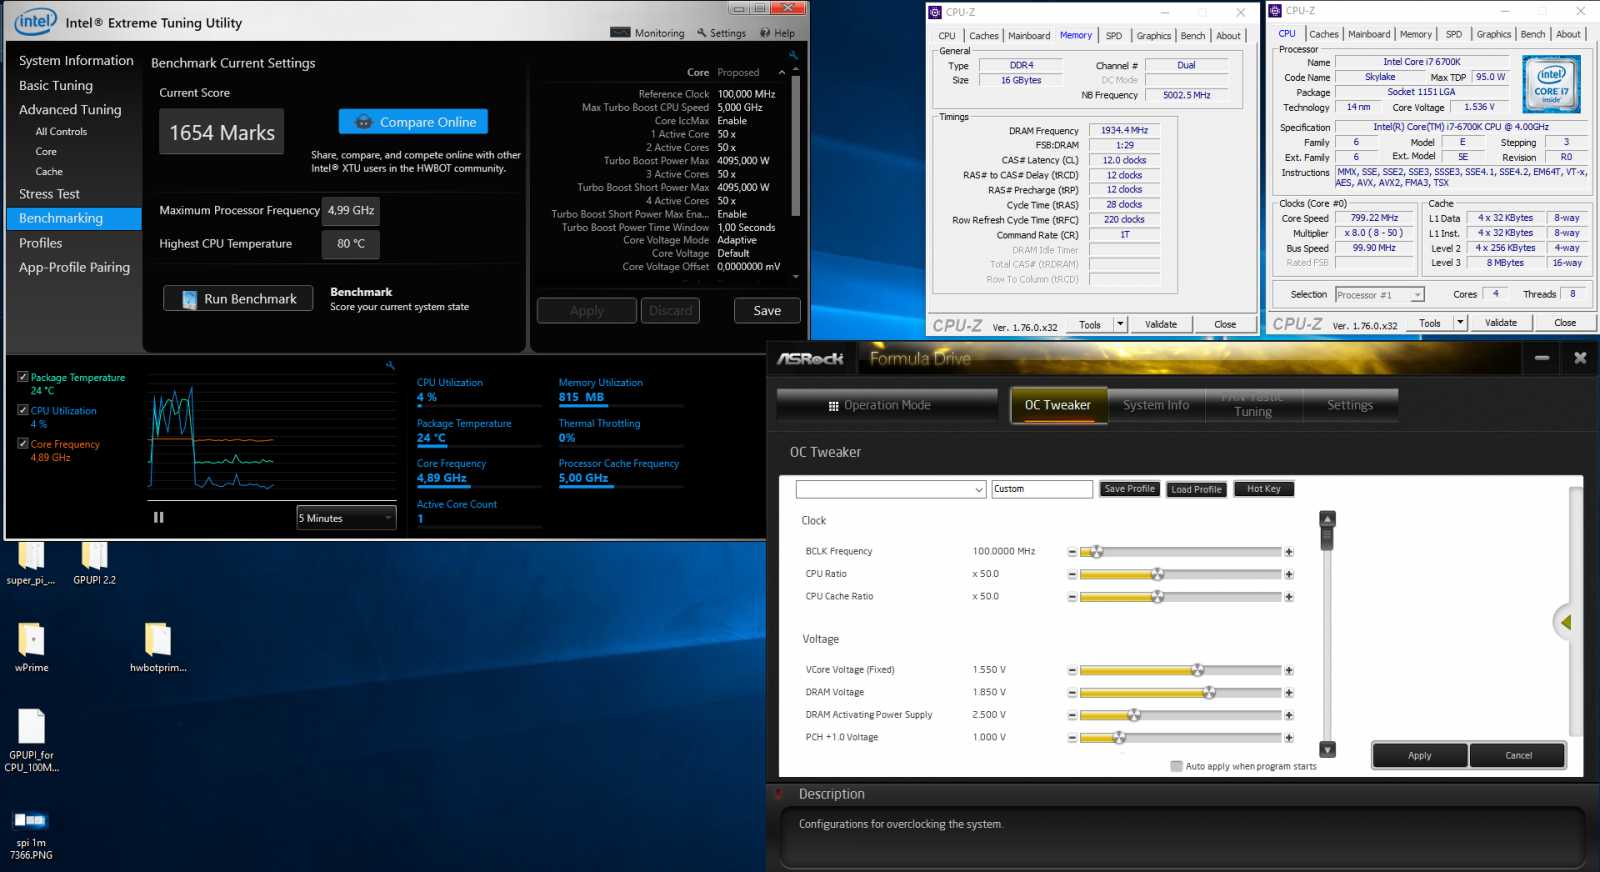Open SPD tab in Memory CPU-Z window
Image resolution: width=1600 pixels, height=872 pixels.
(1114, 36)
